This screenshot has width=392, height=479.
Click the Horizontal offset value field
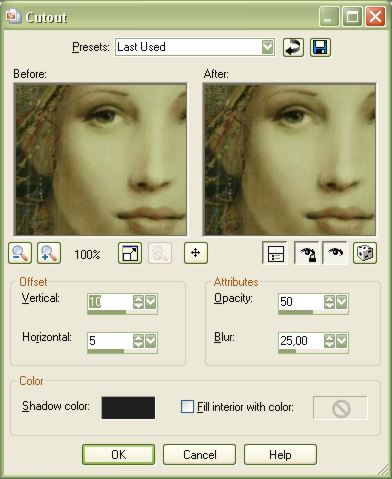[x=110, y=341]
